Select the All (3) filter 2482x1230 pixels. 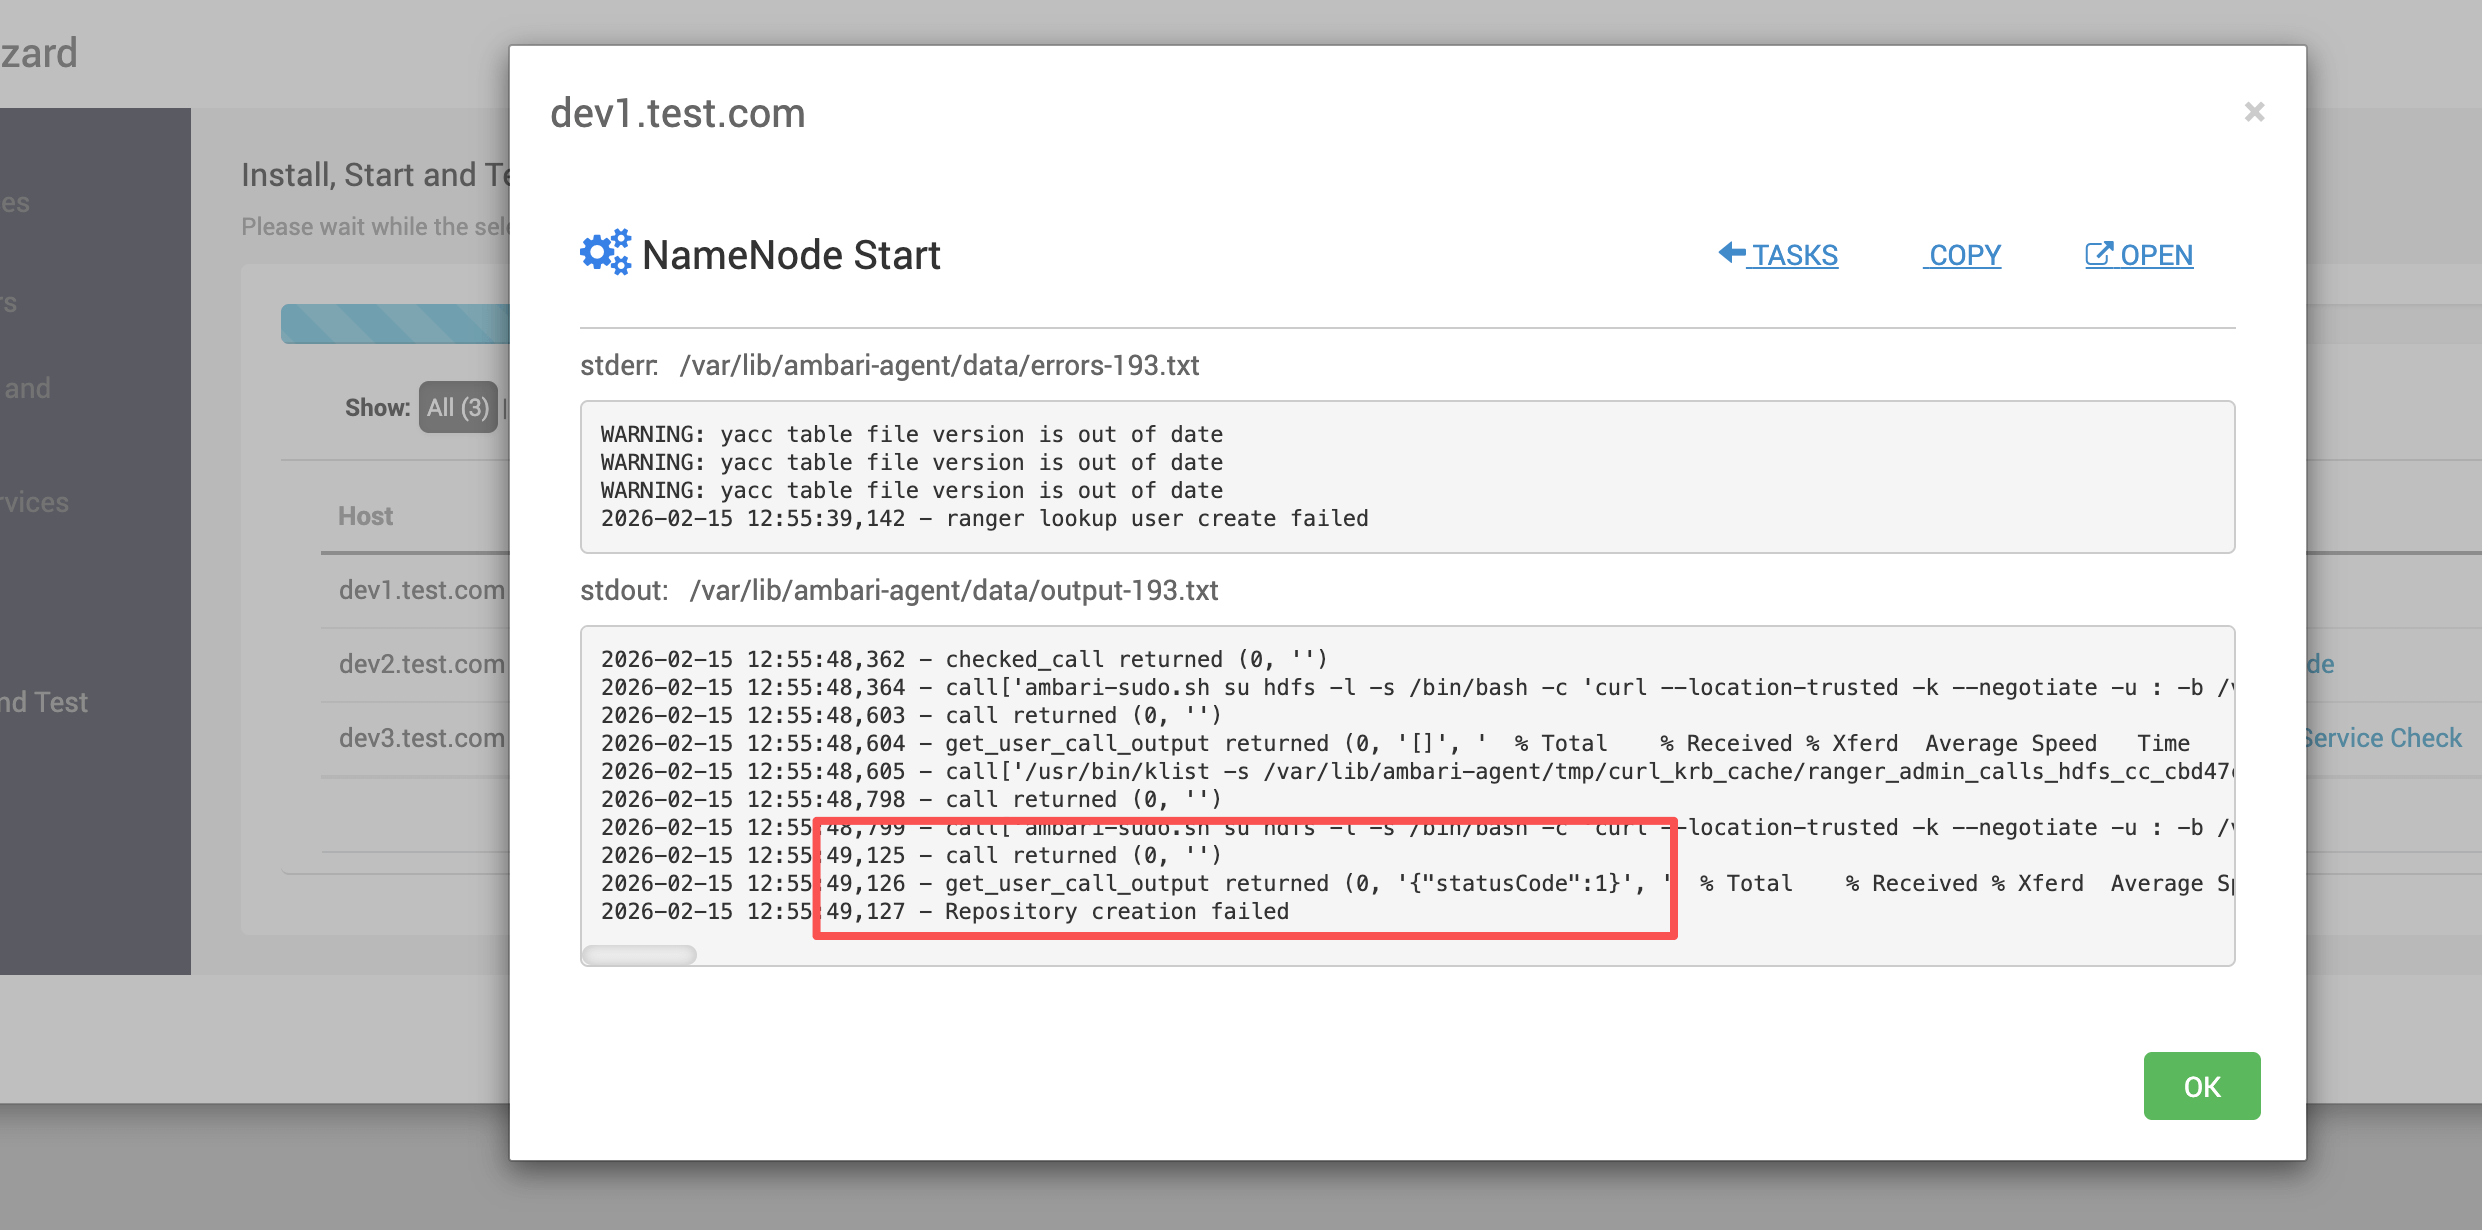pyautogui.click(x=458, y=407)
